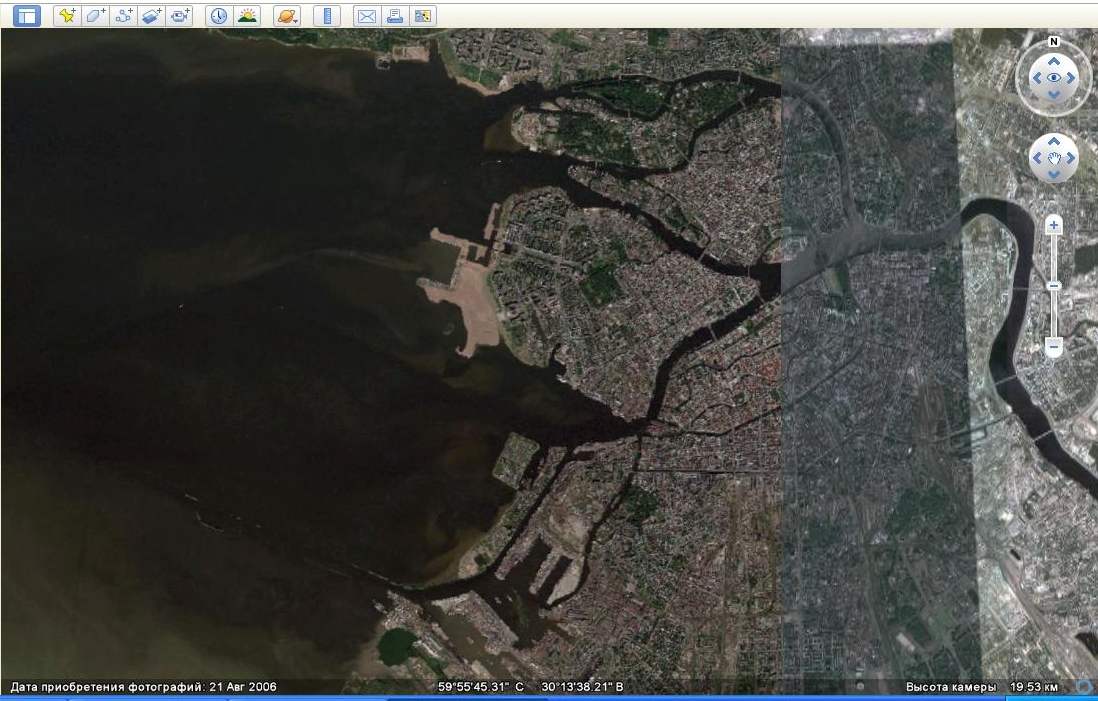
Task: Click the Email envelope icon
Action: (367, 16)
